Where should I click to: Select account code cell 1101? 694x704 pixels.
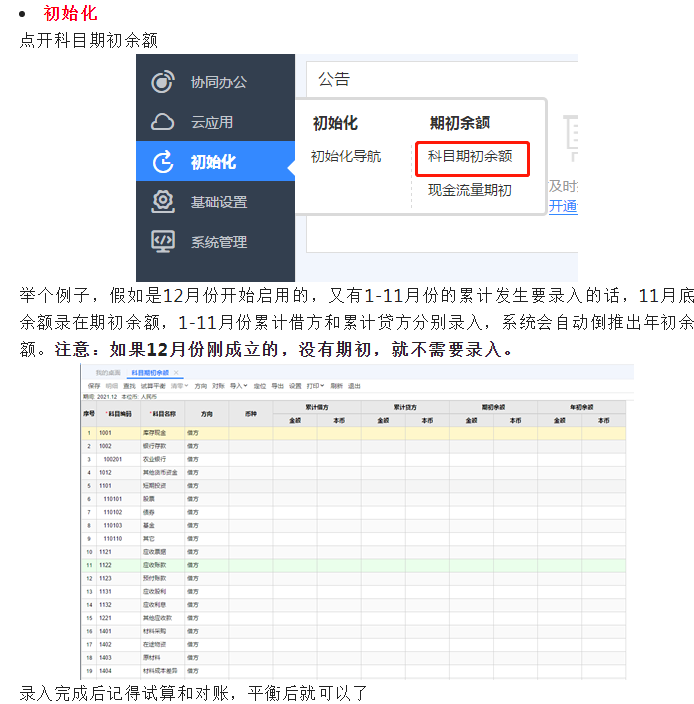coord(119,486)
